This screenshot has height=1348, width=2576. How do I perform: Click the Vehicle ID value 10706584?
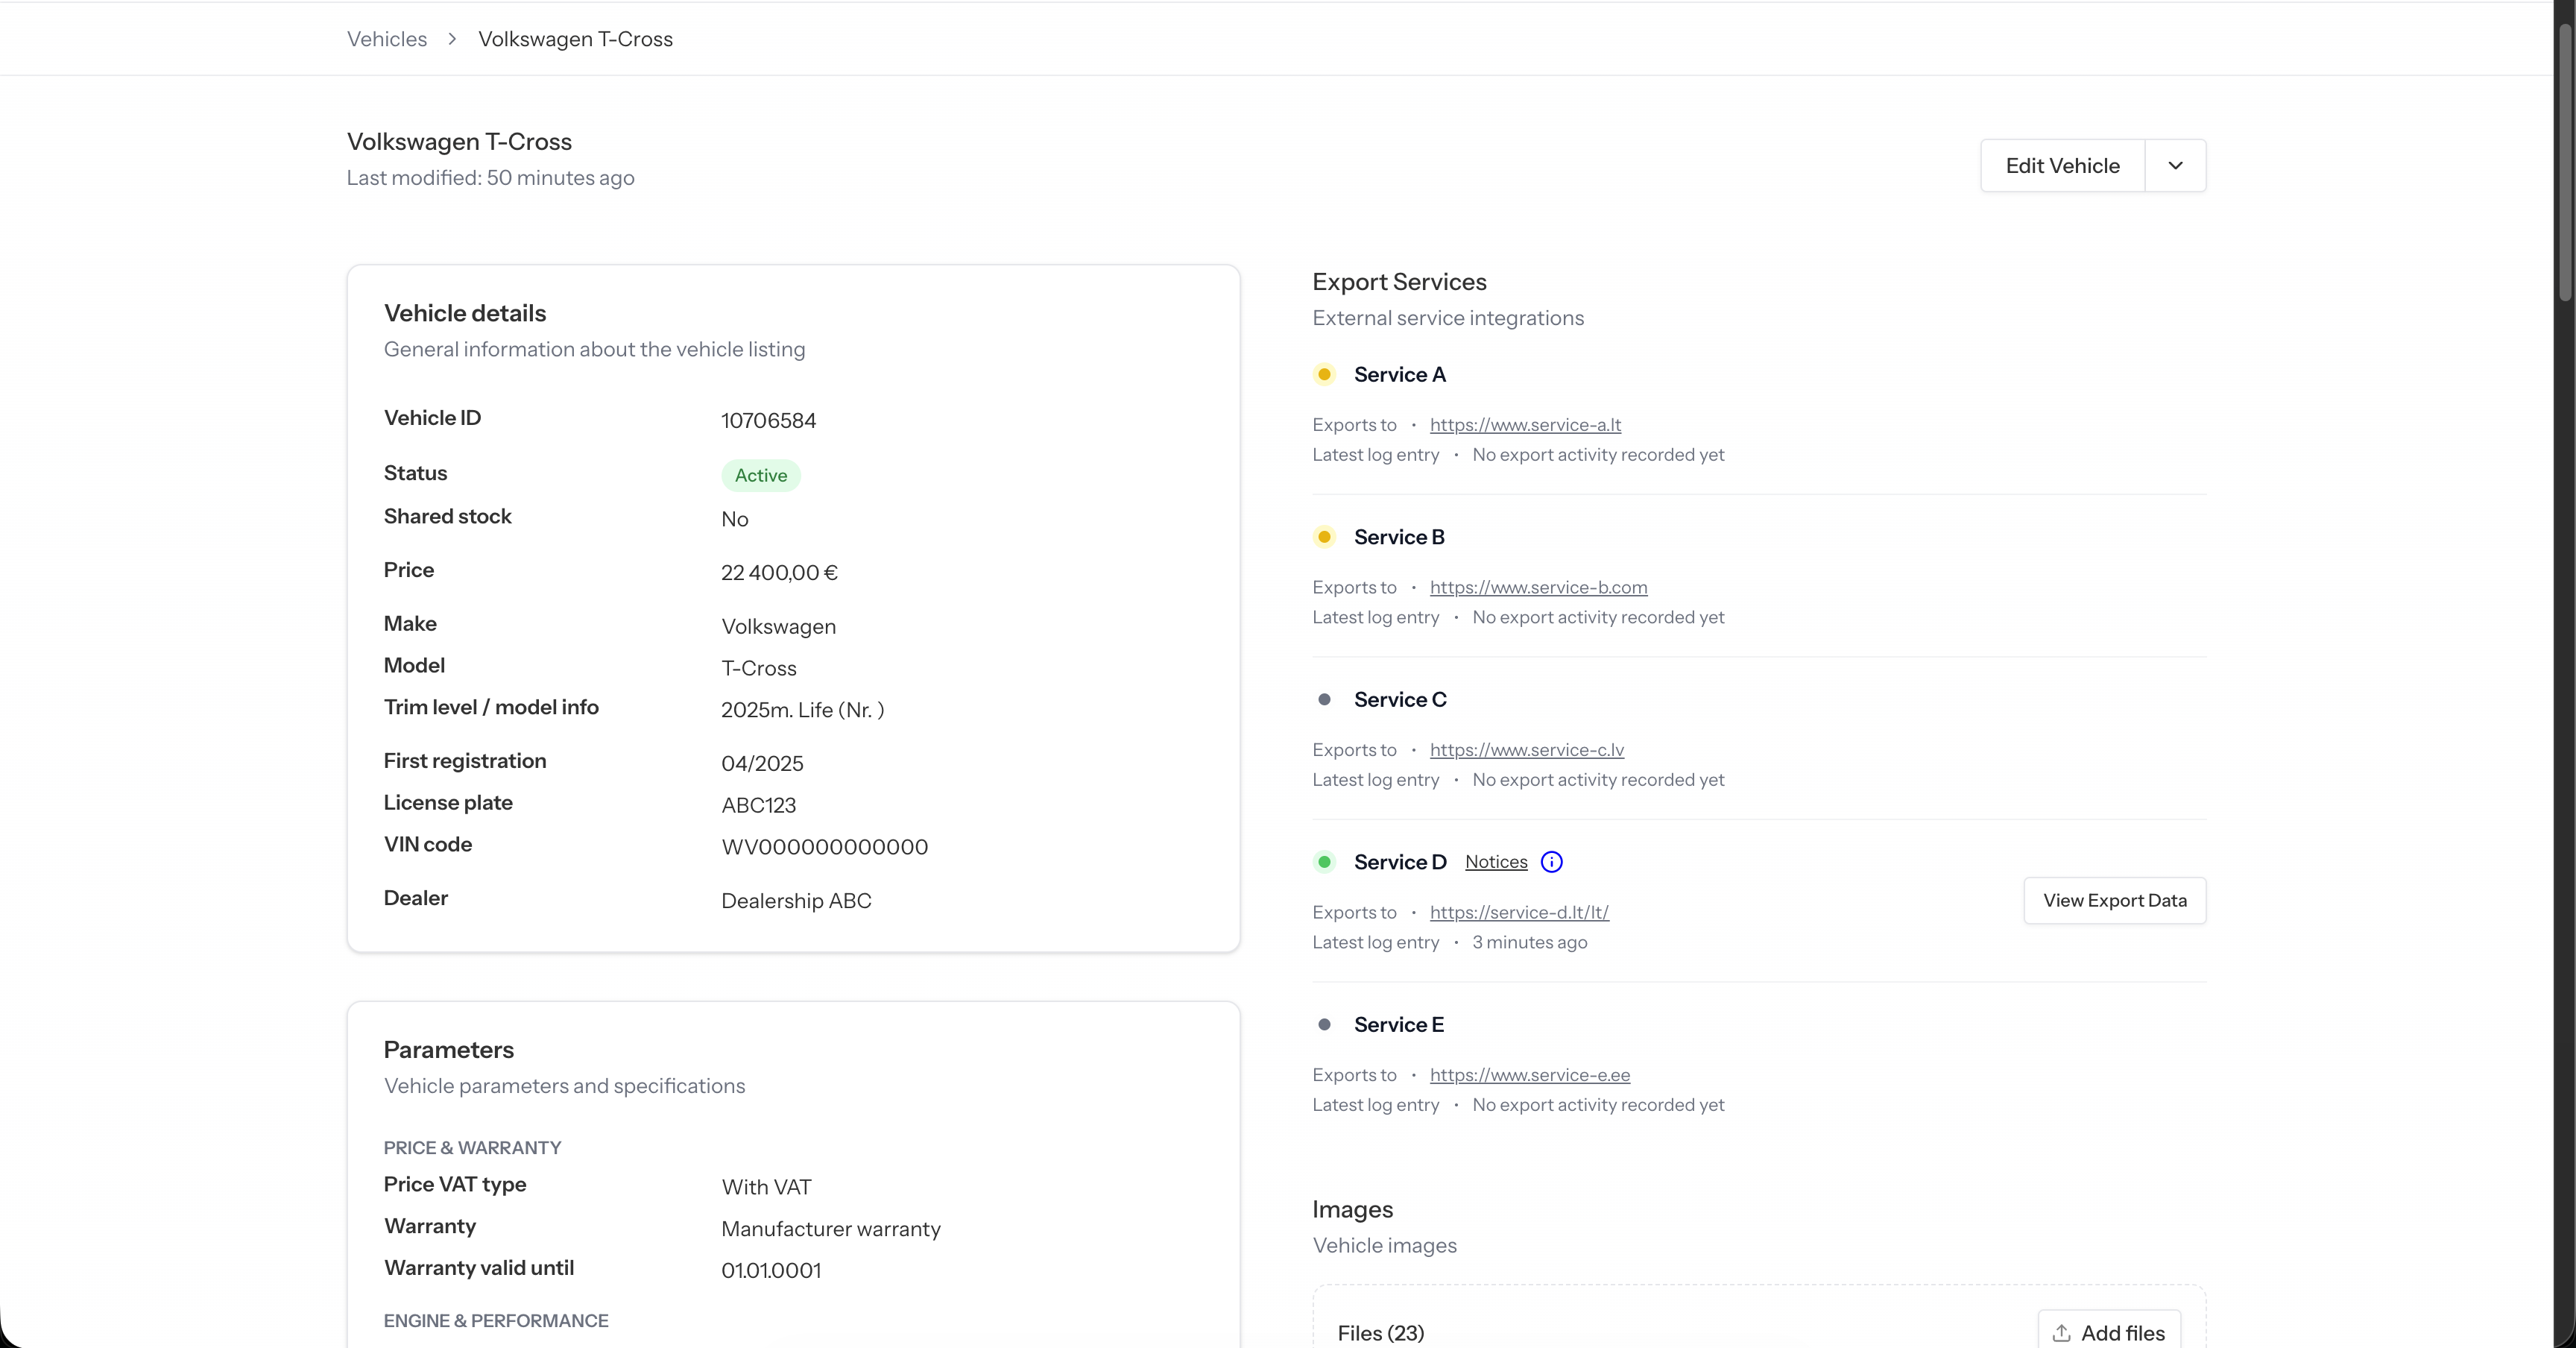click(x=768, y=420)
